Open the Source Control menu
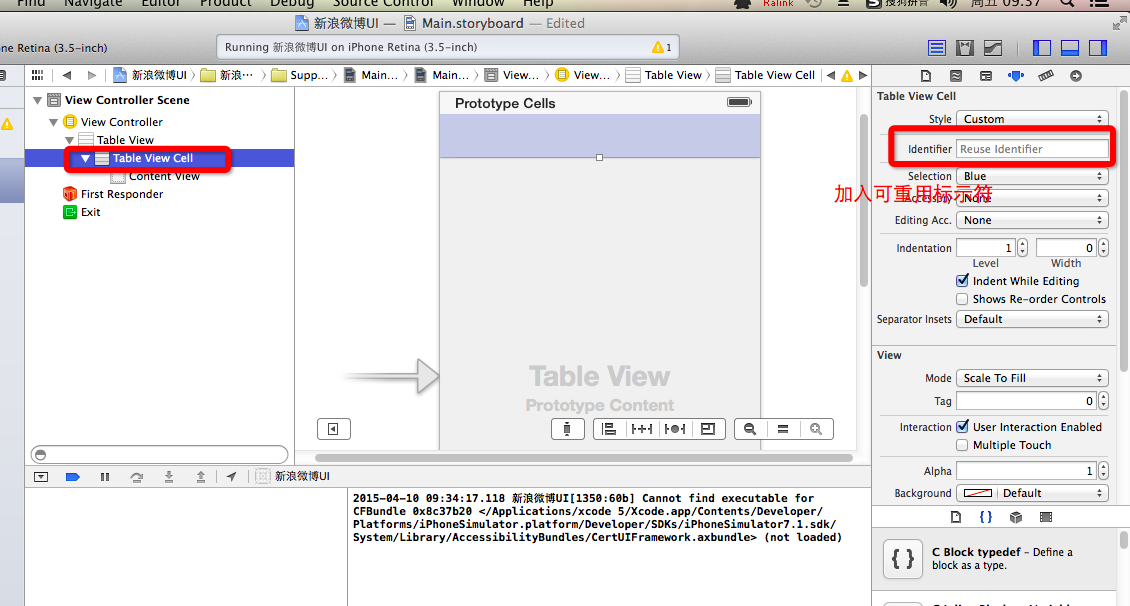Viewport: 1130px width, 606px height. (383, 3)
